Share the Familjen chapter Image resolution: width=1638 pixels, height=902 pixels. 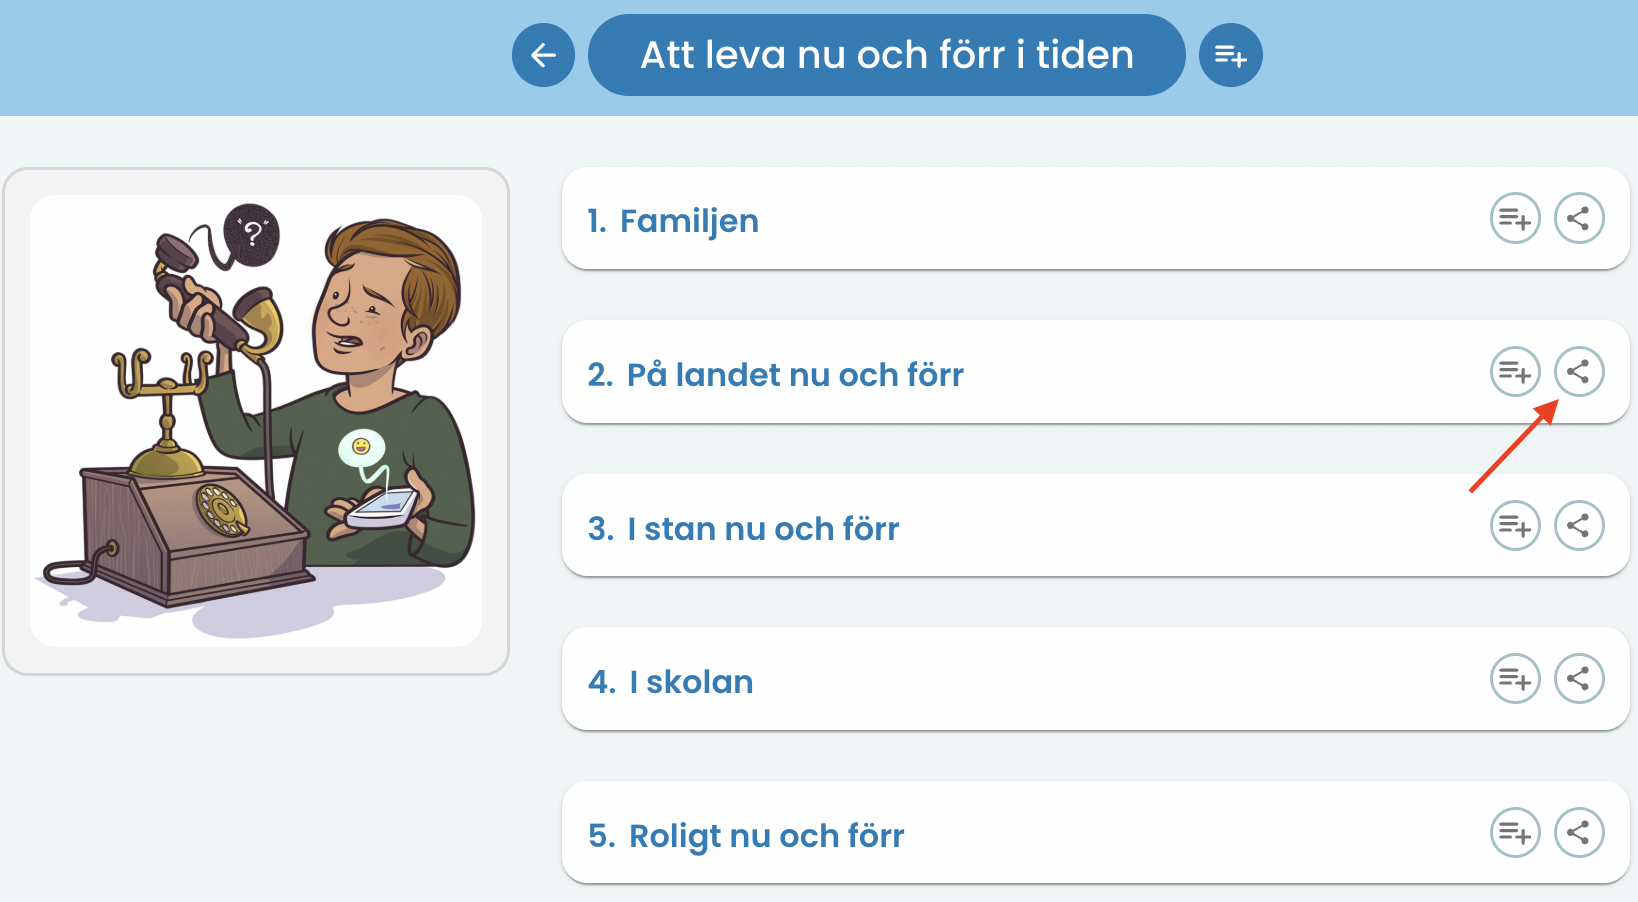point(1579,218)
